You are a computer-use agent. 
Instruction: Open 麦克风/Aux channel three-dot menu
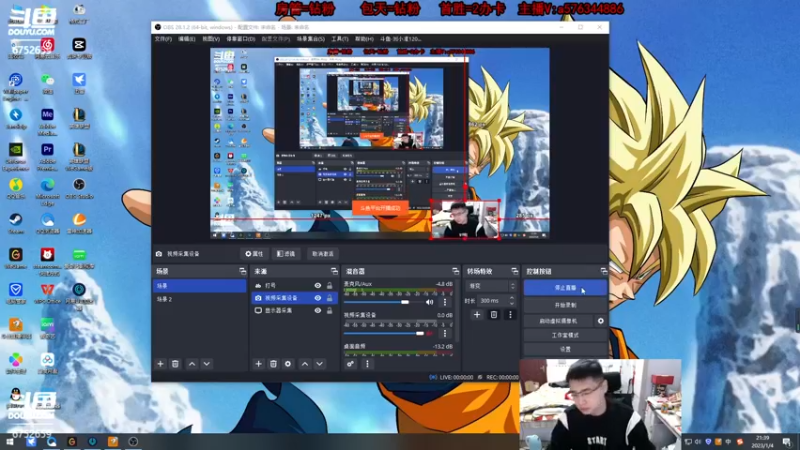(445, 302)
